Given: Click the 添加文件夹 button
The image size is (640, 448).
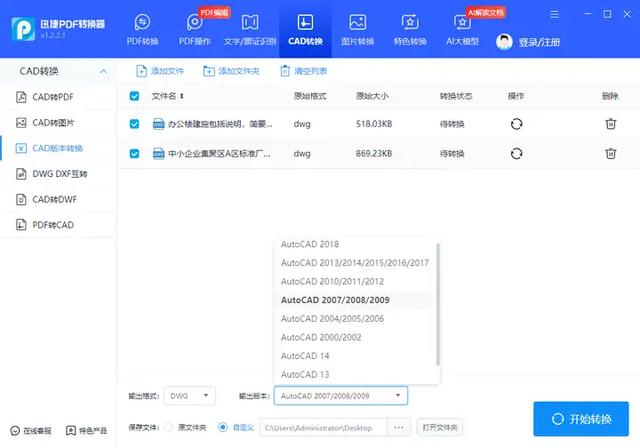Looking at the screenshot, I should coord(231,71).
